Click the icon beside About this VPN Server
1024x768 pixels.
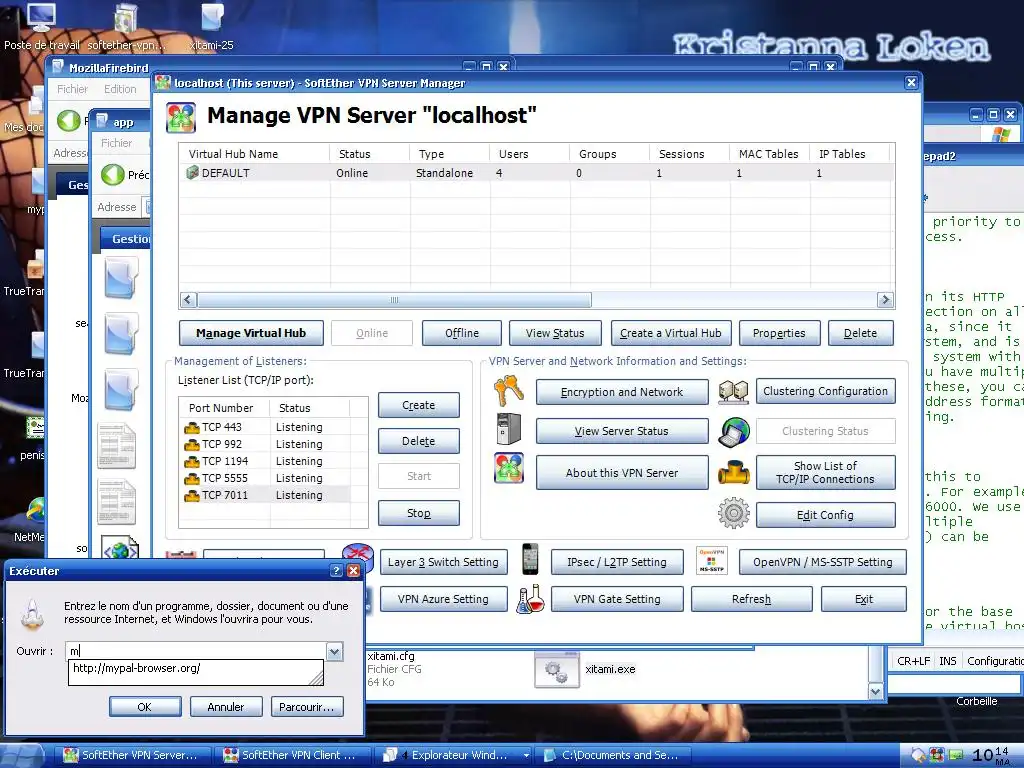coord(509,468)
